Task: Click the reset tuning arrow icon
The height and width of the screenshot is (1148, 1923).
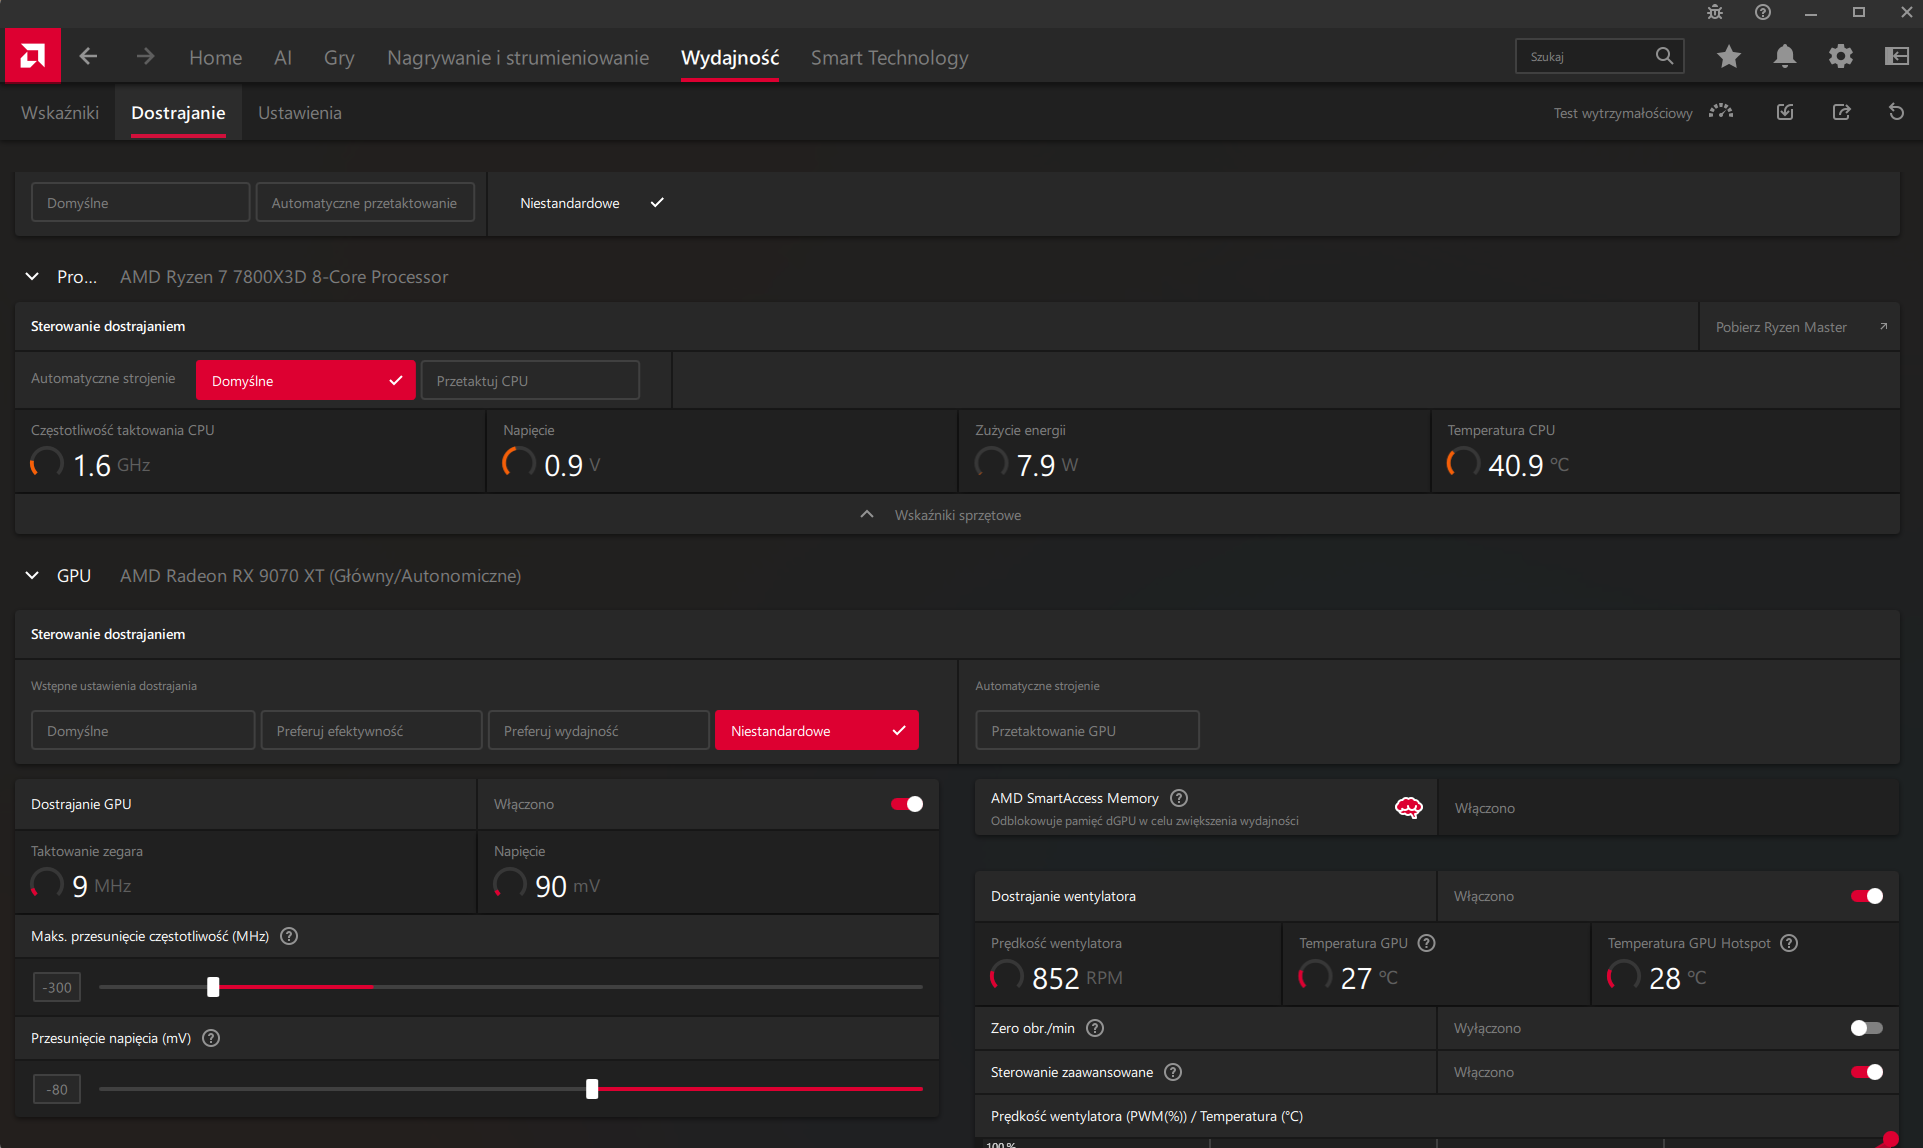Action: point(1896,112)
